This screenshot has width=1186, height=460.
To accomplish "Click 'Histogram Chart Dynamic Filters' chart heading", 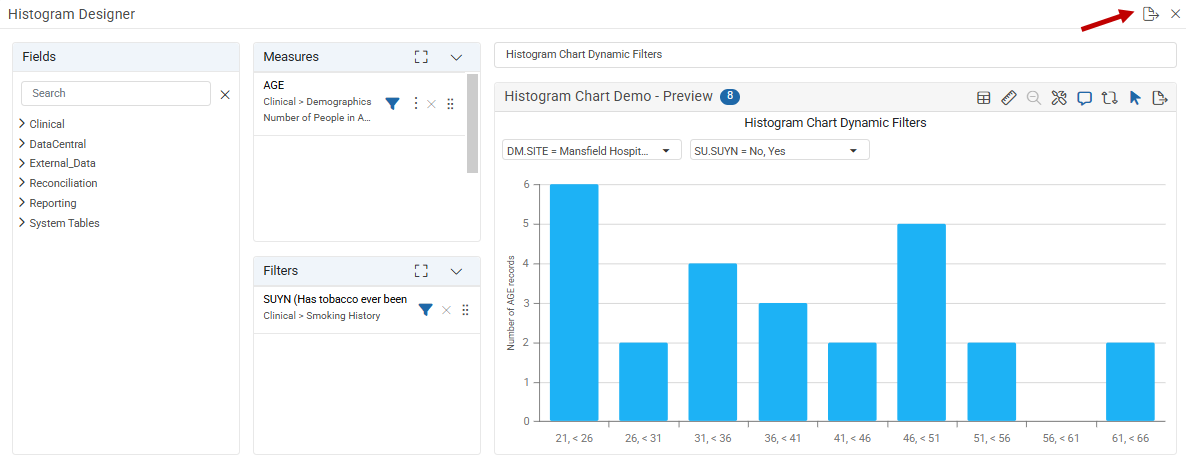I will [x=835, y=122].
